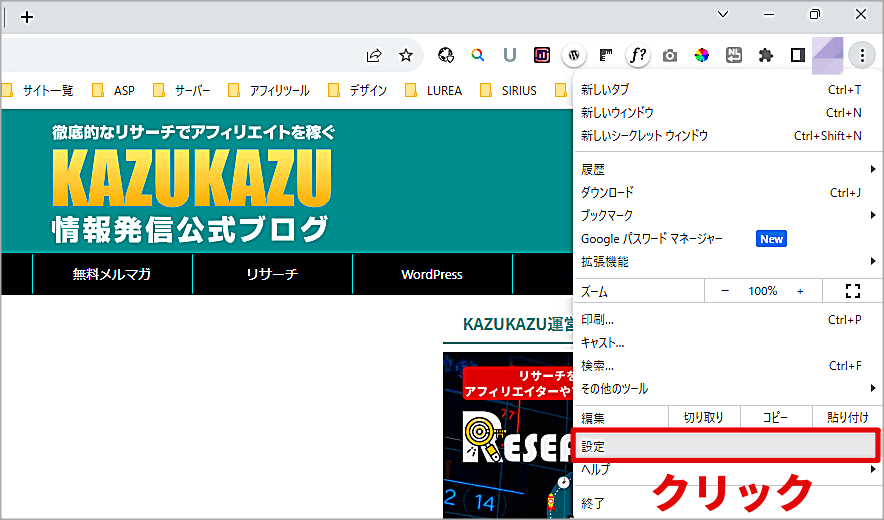884x520 pixels.
Task: Click the fullscreen icon in zoom row
Action: pos(853,291)
